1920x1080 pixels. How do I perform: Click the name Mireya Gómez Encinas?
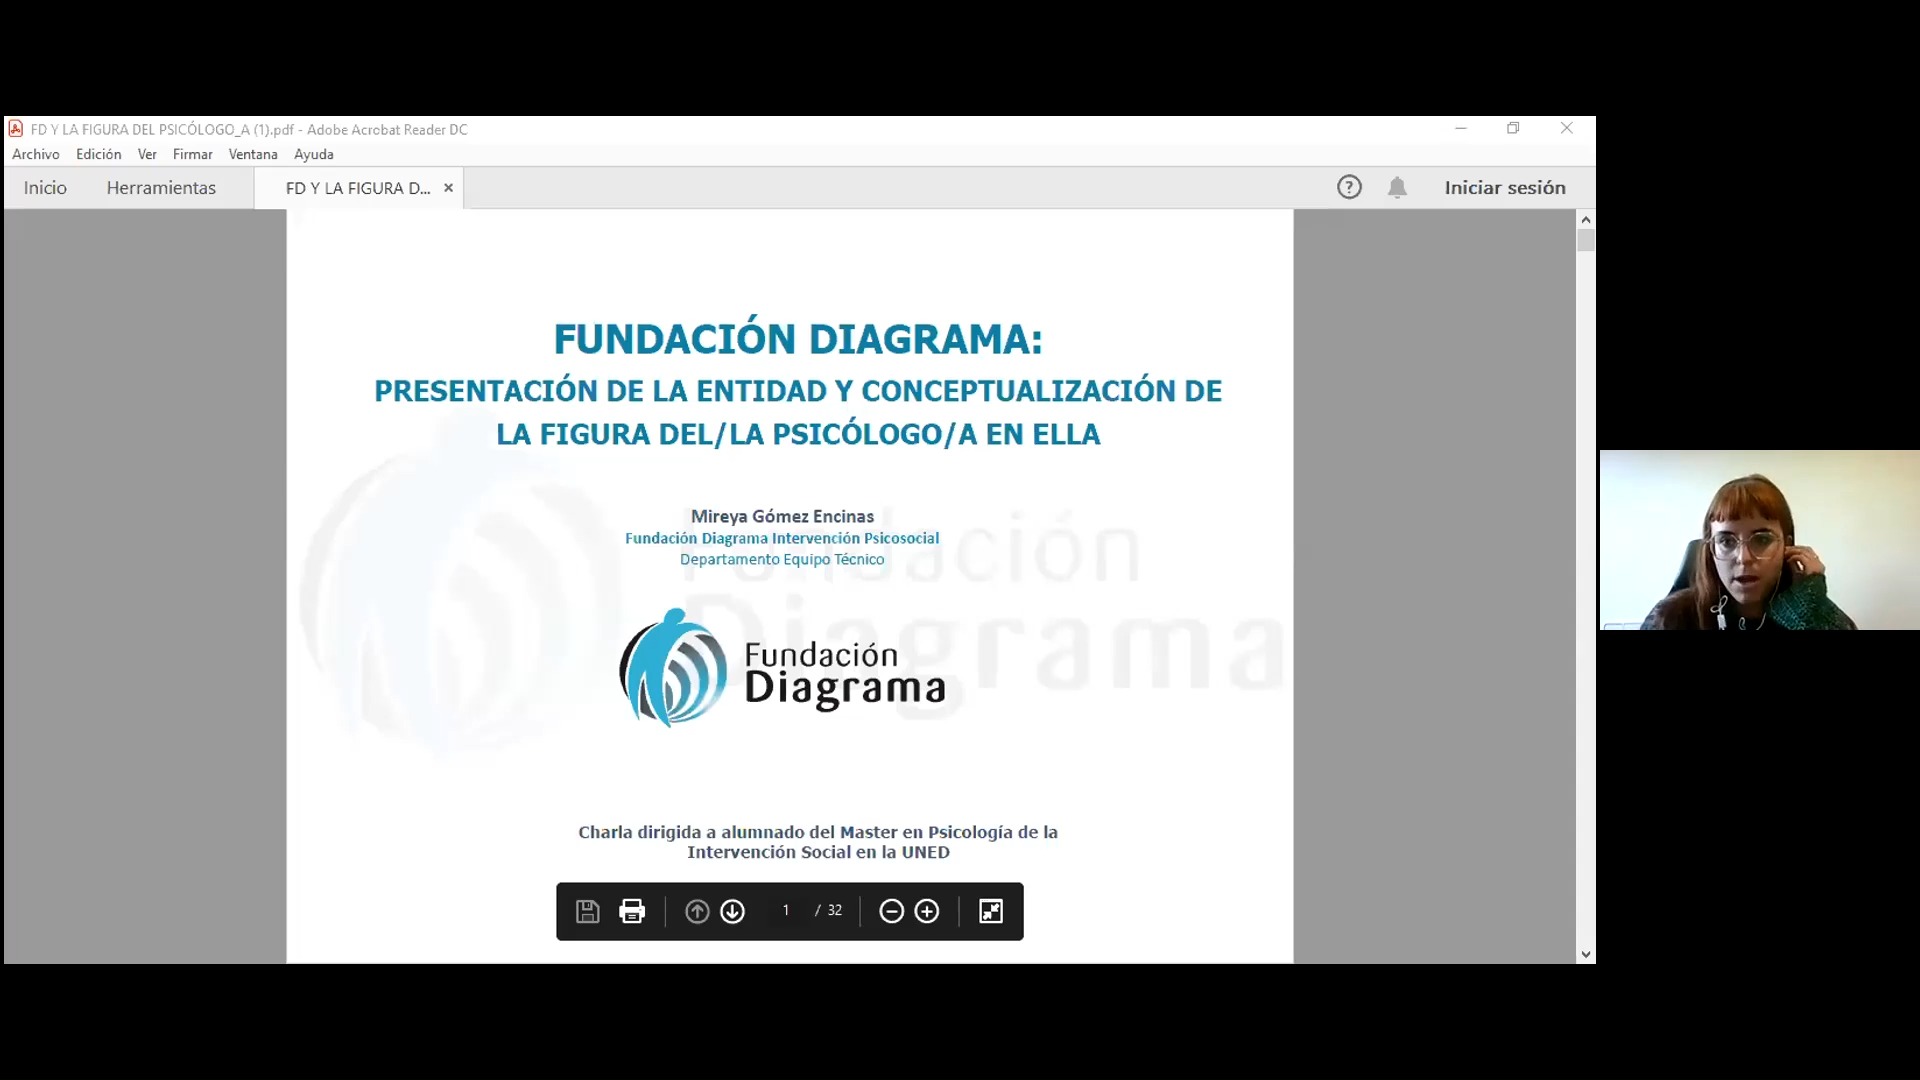click(782, 516)
